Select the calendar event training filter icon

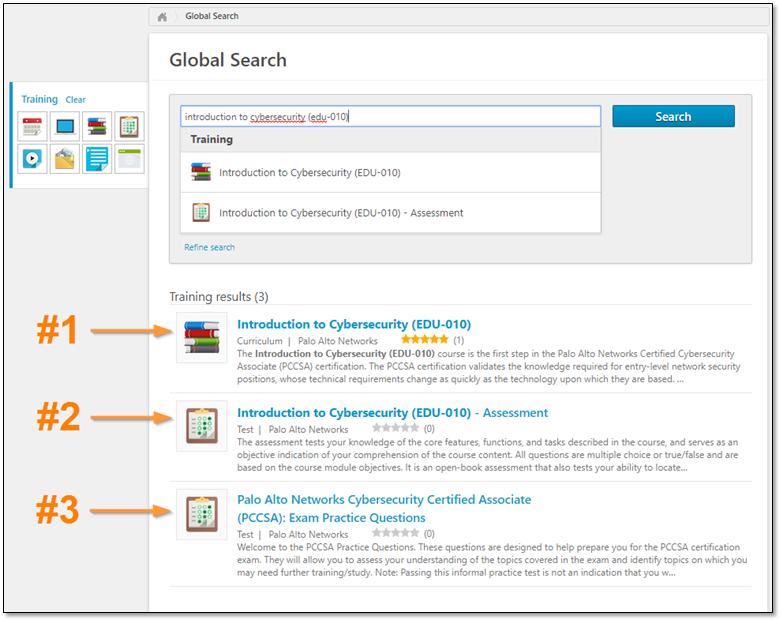(32, 127)
